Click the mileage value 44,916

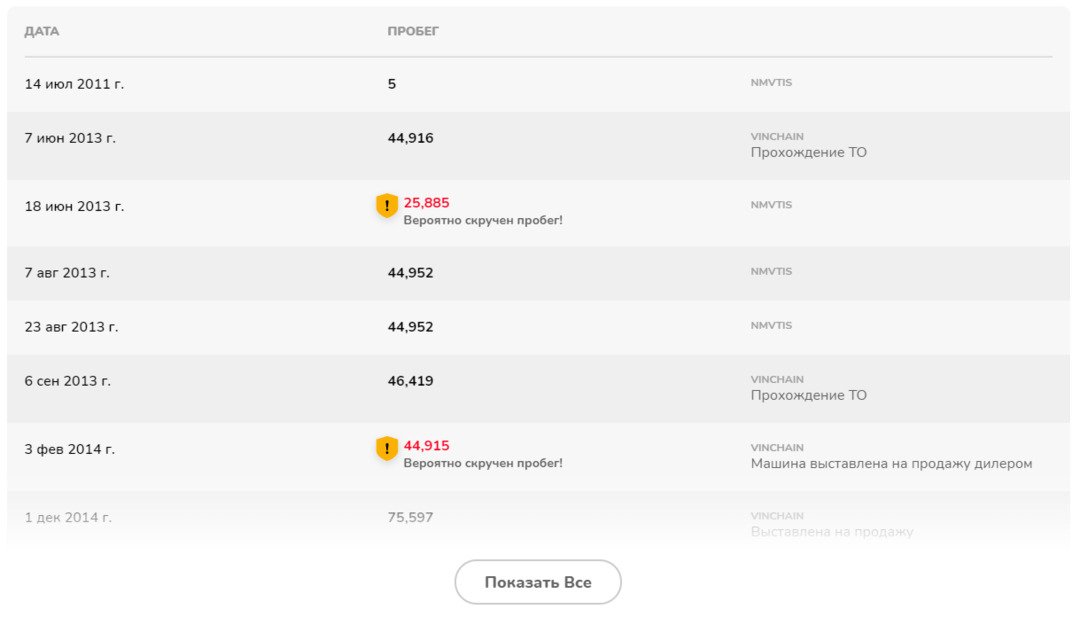tap(410, 139)
